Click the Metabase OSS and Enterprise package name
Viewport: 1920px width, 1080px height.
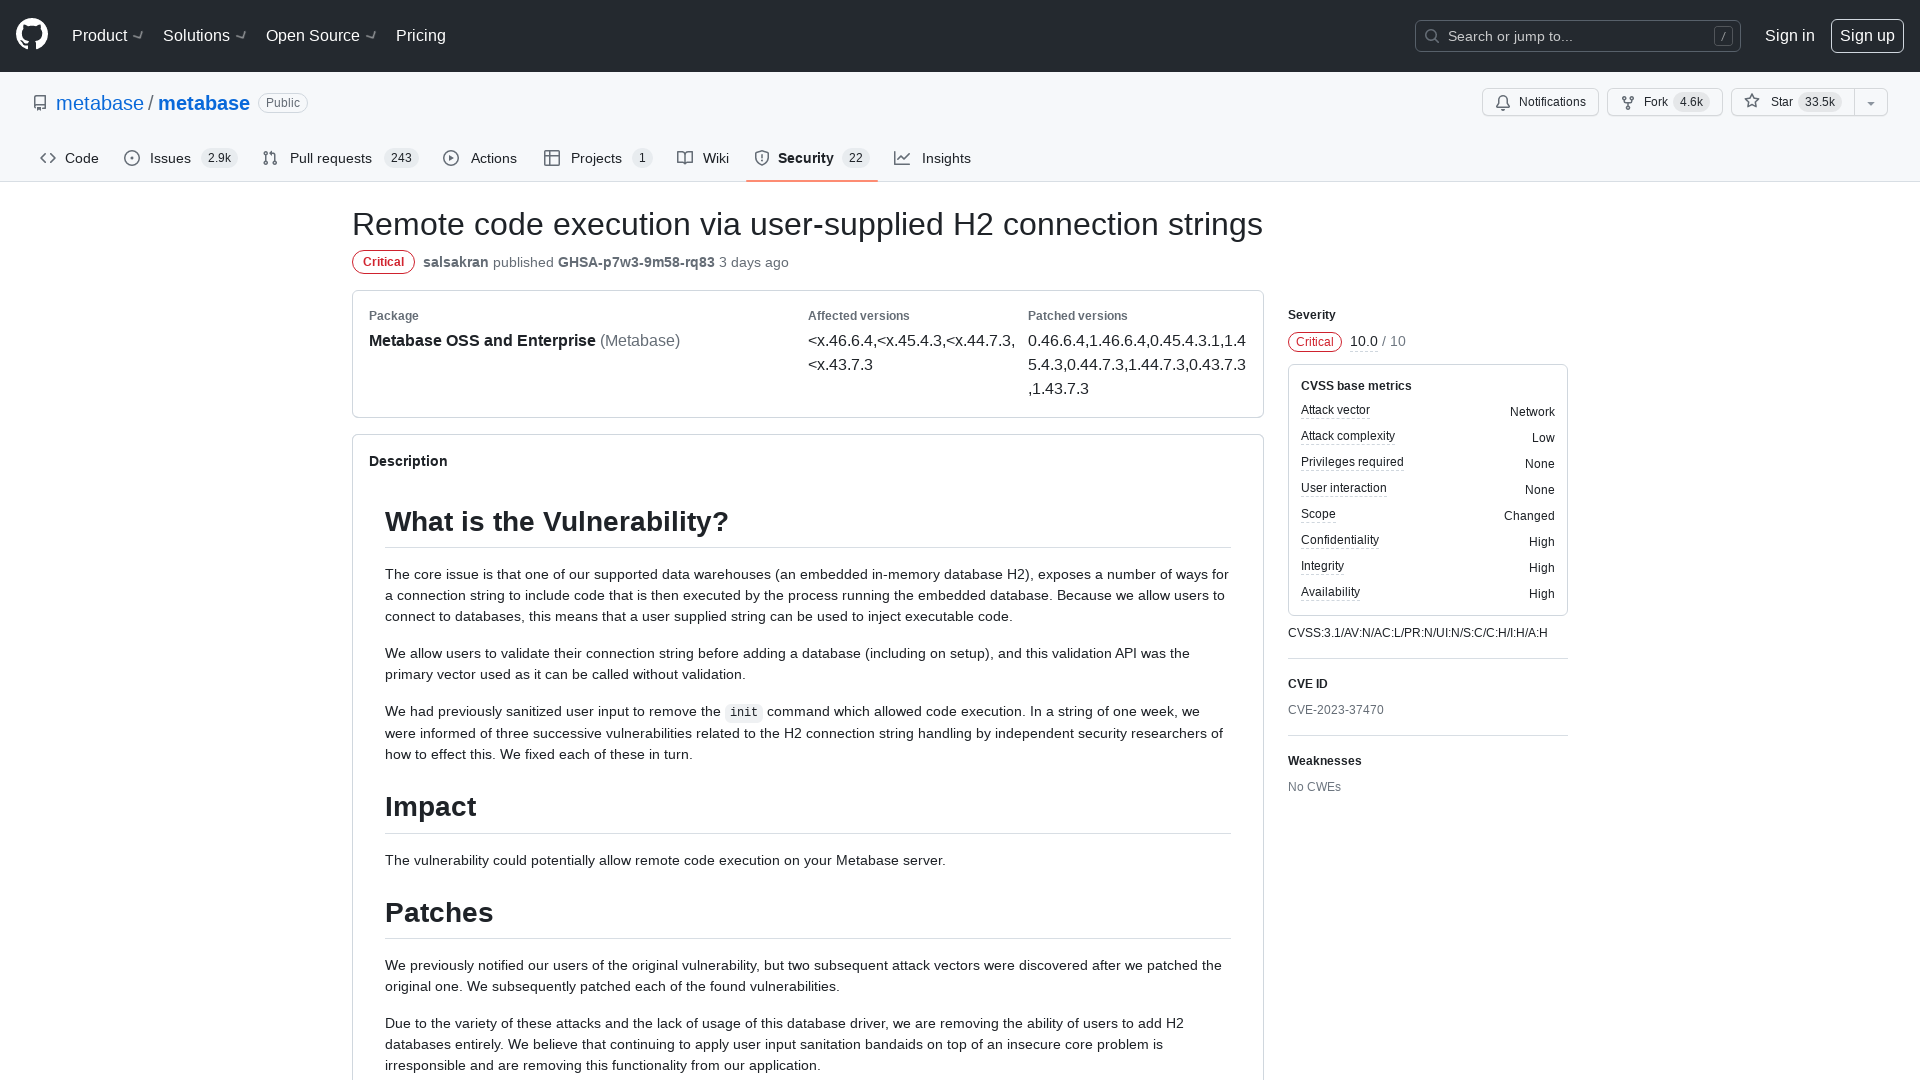click(x=482, y=341)
